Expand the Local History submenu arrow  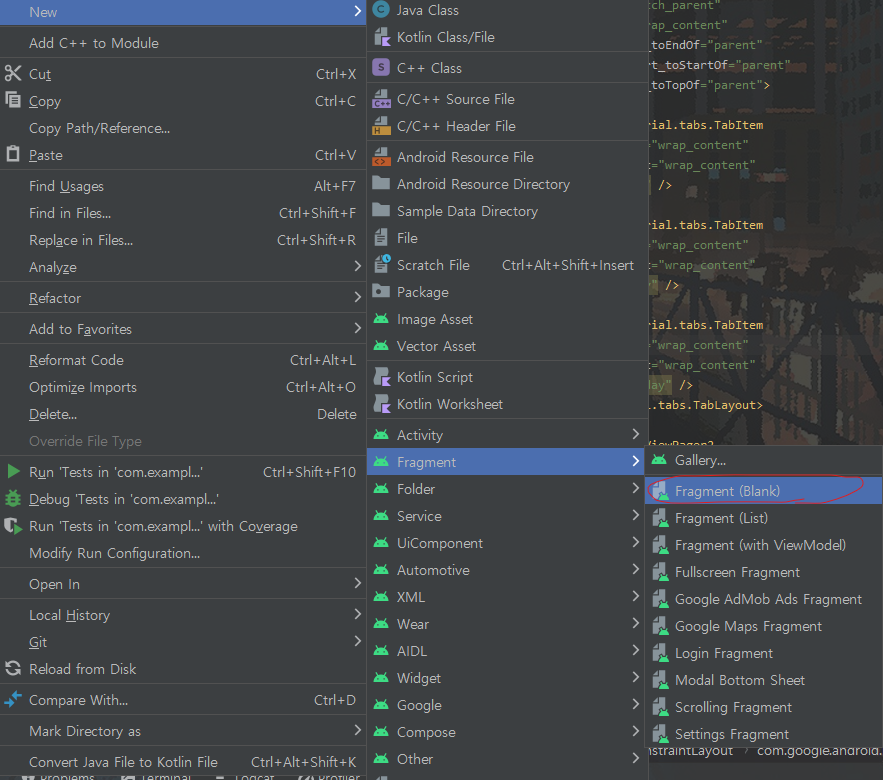click(357, 614)
